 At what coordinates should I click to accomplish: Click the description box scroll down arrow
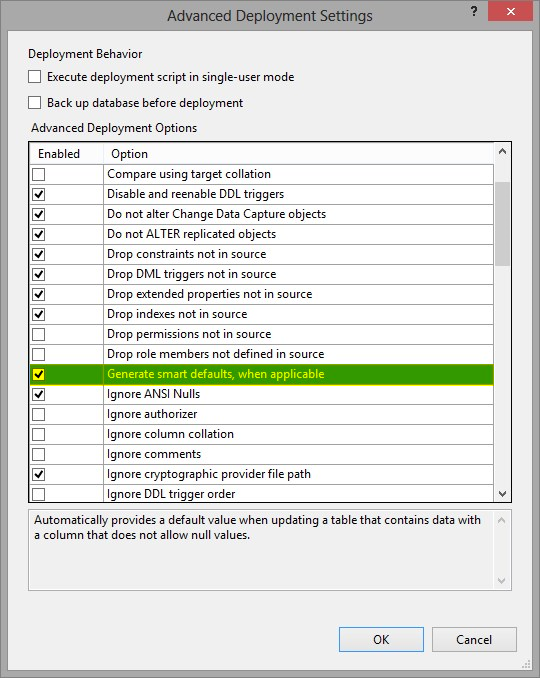tap(502, 580)
